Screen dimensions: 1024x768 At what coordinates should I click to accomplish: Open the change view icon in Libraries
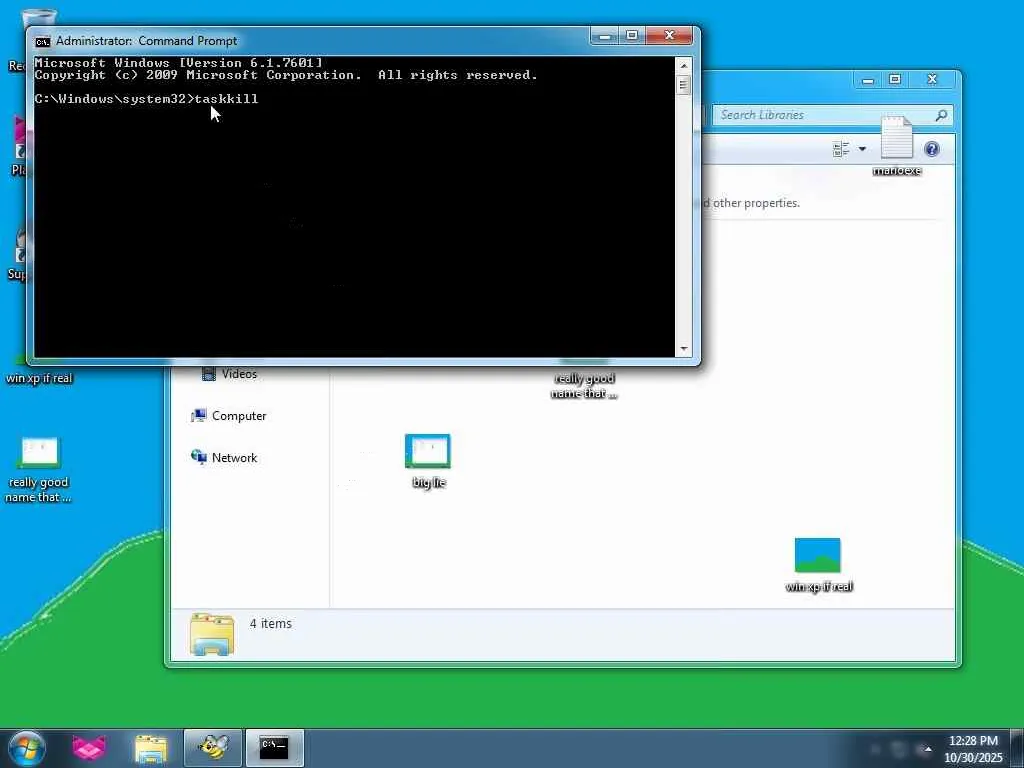click(841, 150)
